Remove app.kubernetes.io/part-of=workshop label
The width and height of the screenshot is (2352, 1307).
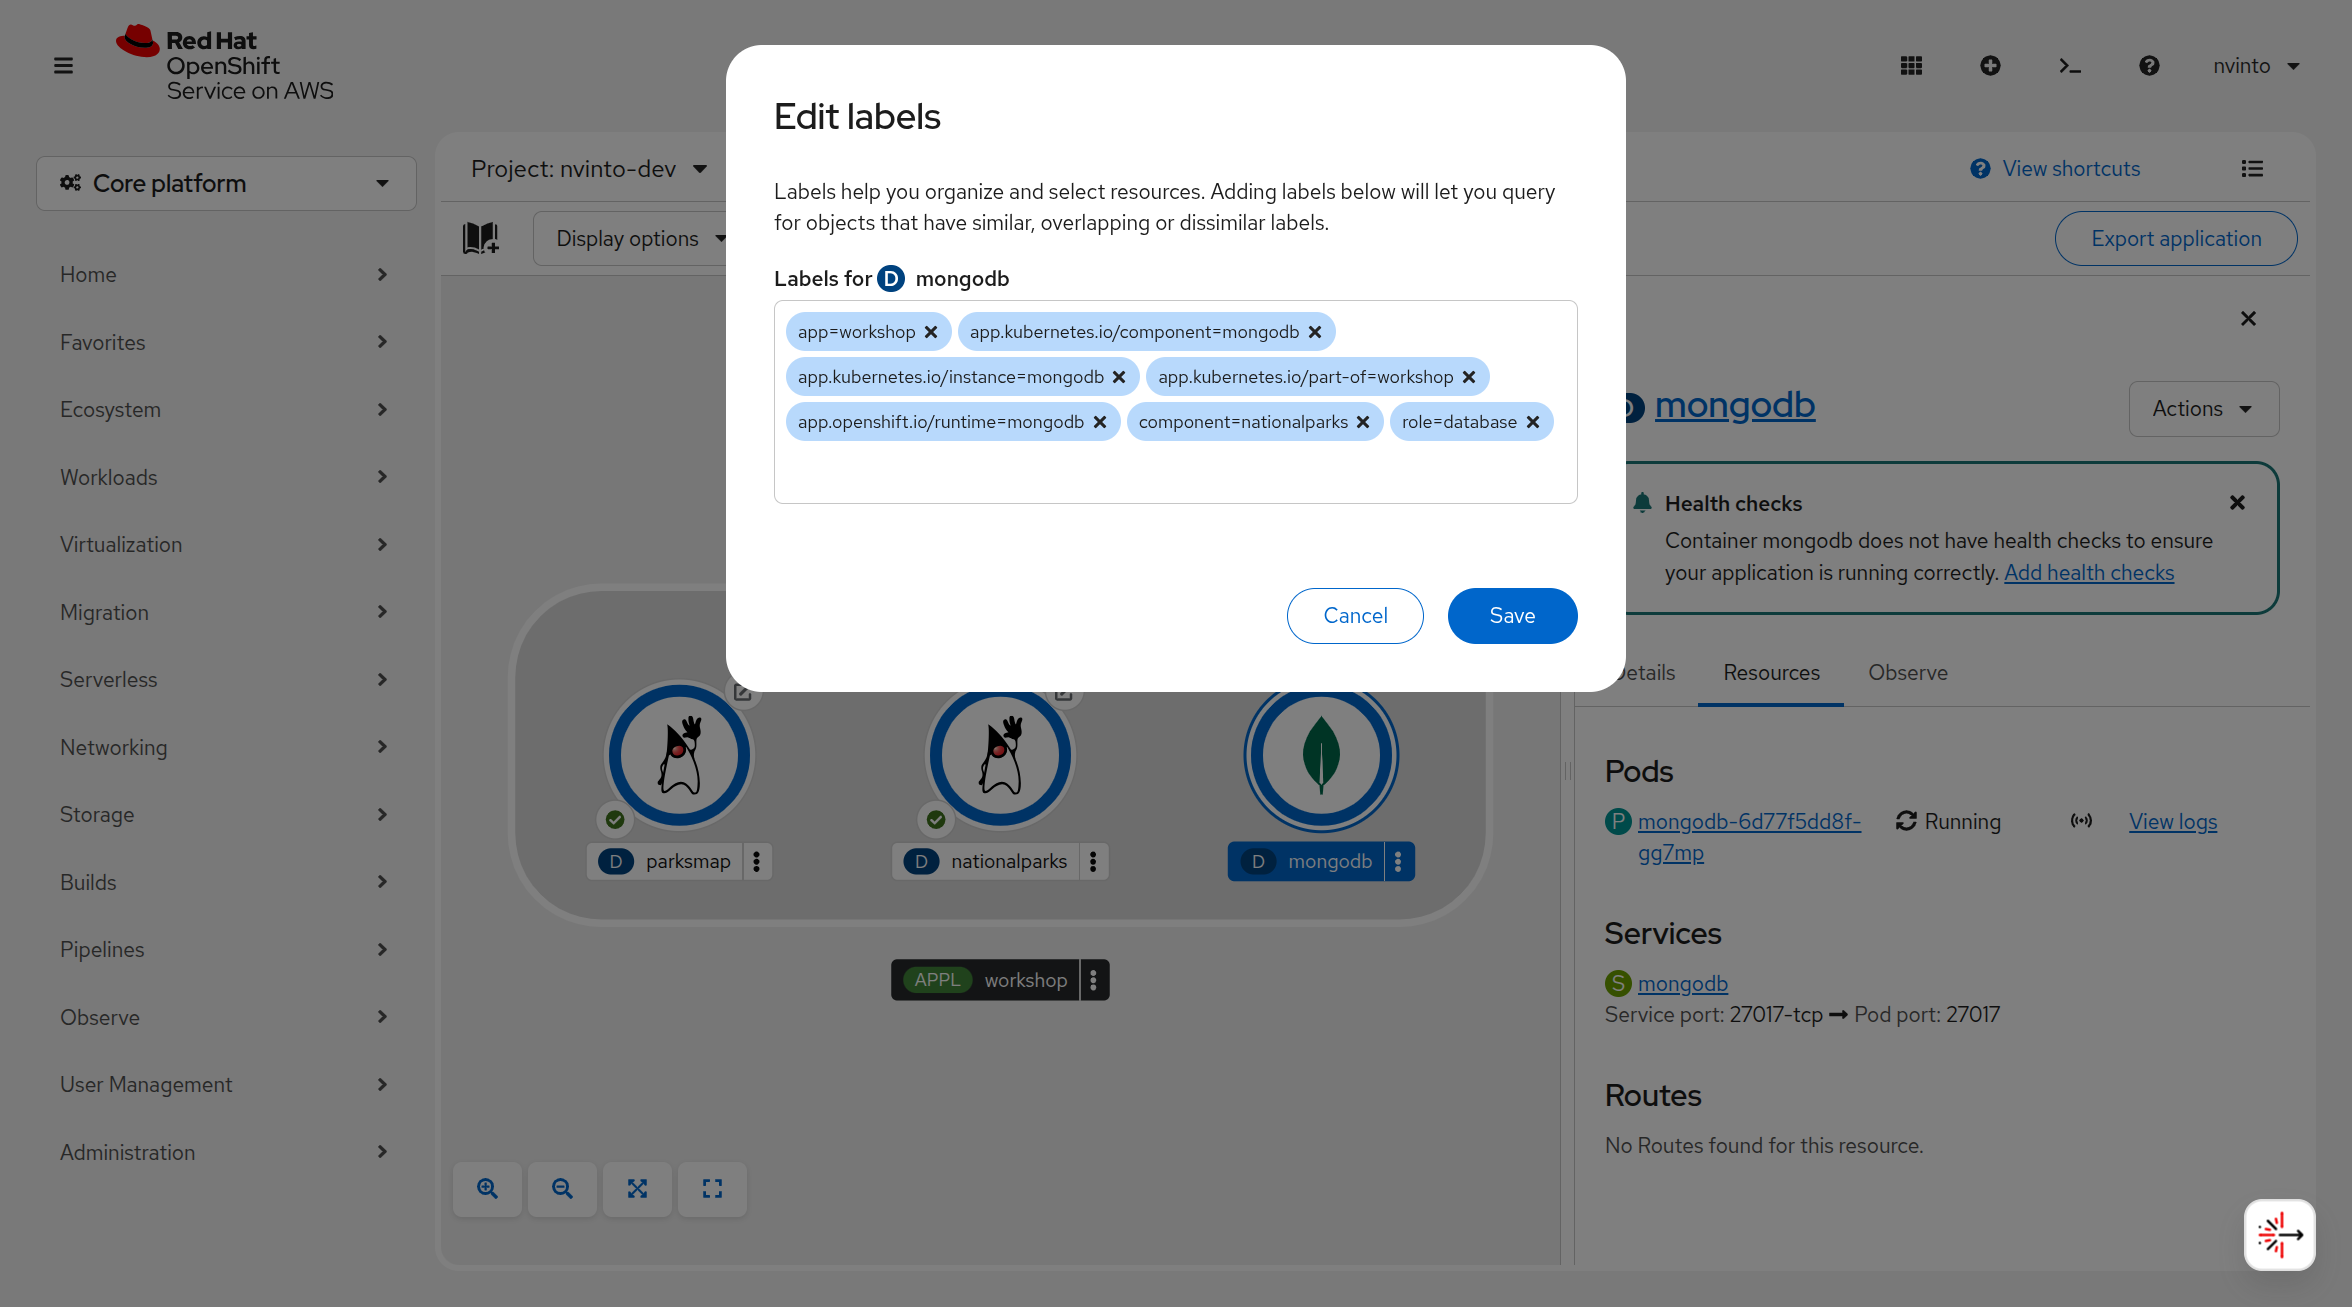(1469, 377)
